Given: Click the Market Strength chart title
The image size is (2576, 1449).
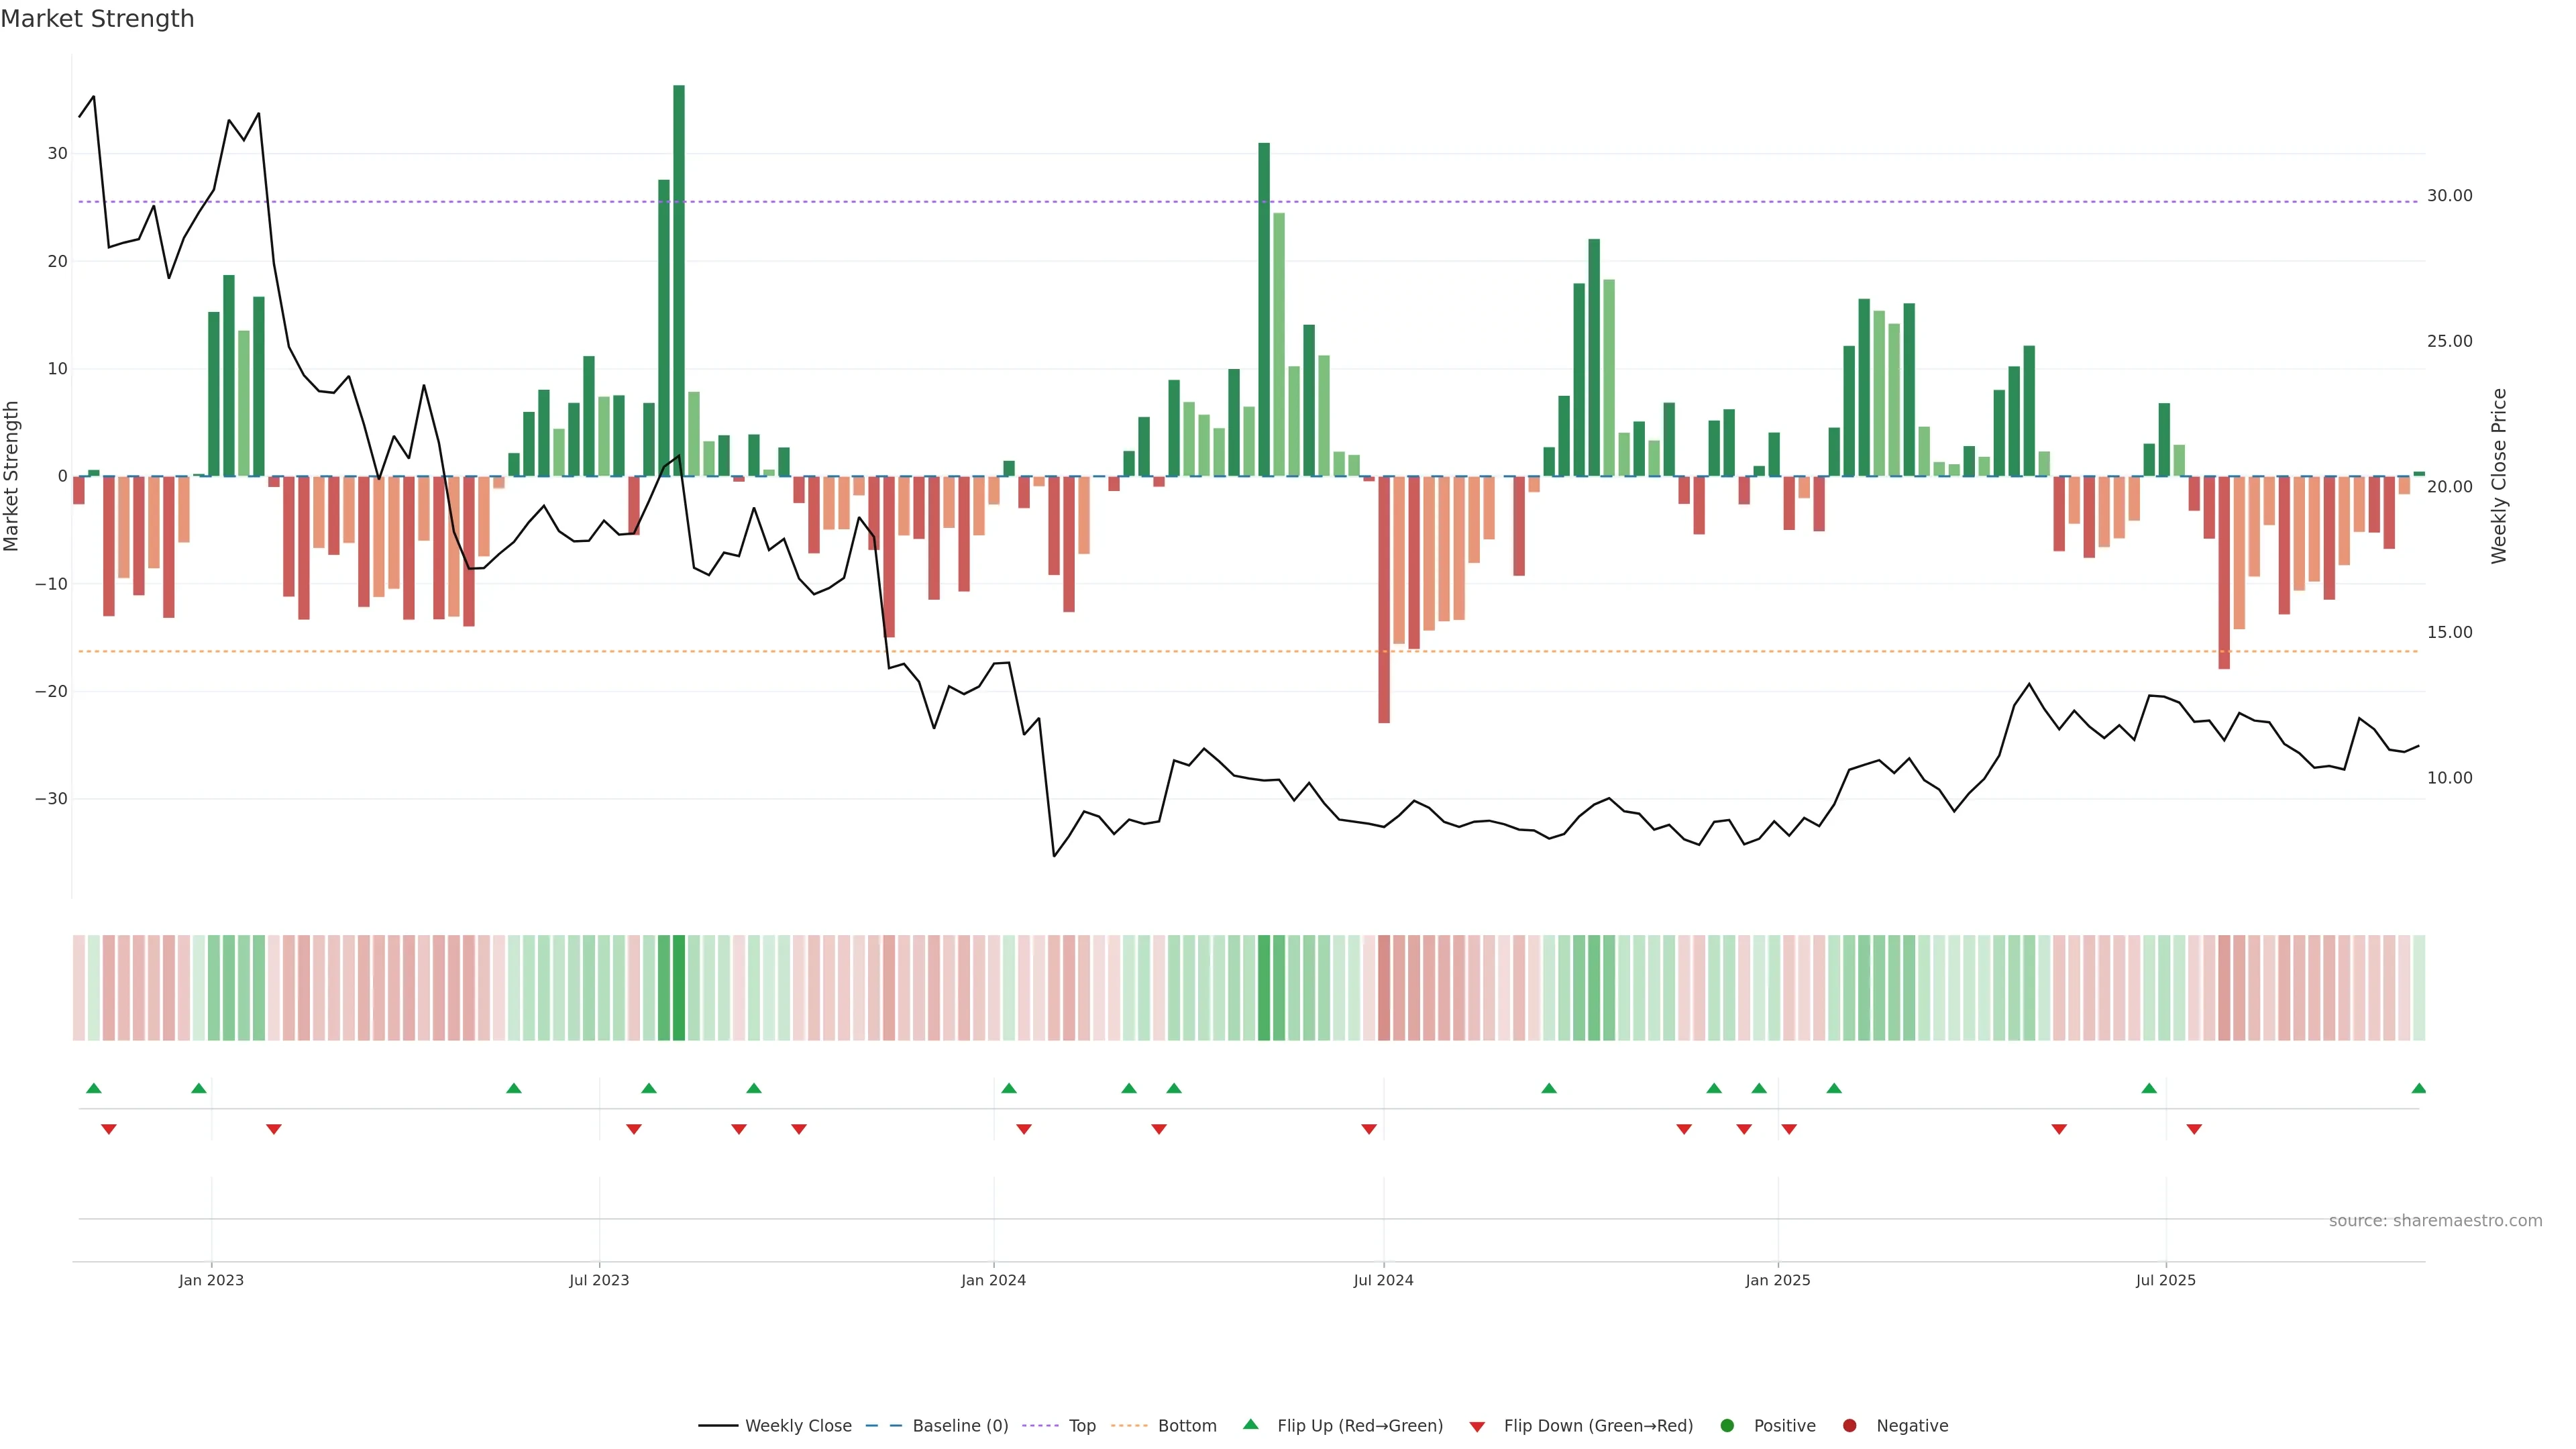Looking at the screenshot, I should click(x=97, y=19).
